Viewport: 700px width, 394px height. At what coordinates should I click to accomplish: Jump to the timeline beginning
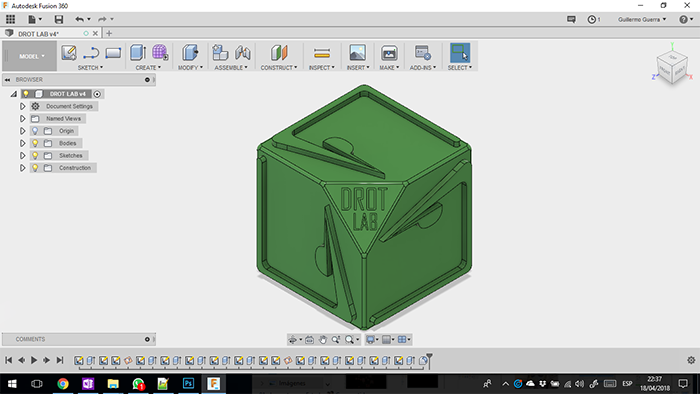point(8,361)
